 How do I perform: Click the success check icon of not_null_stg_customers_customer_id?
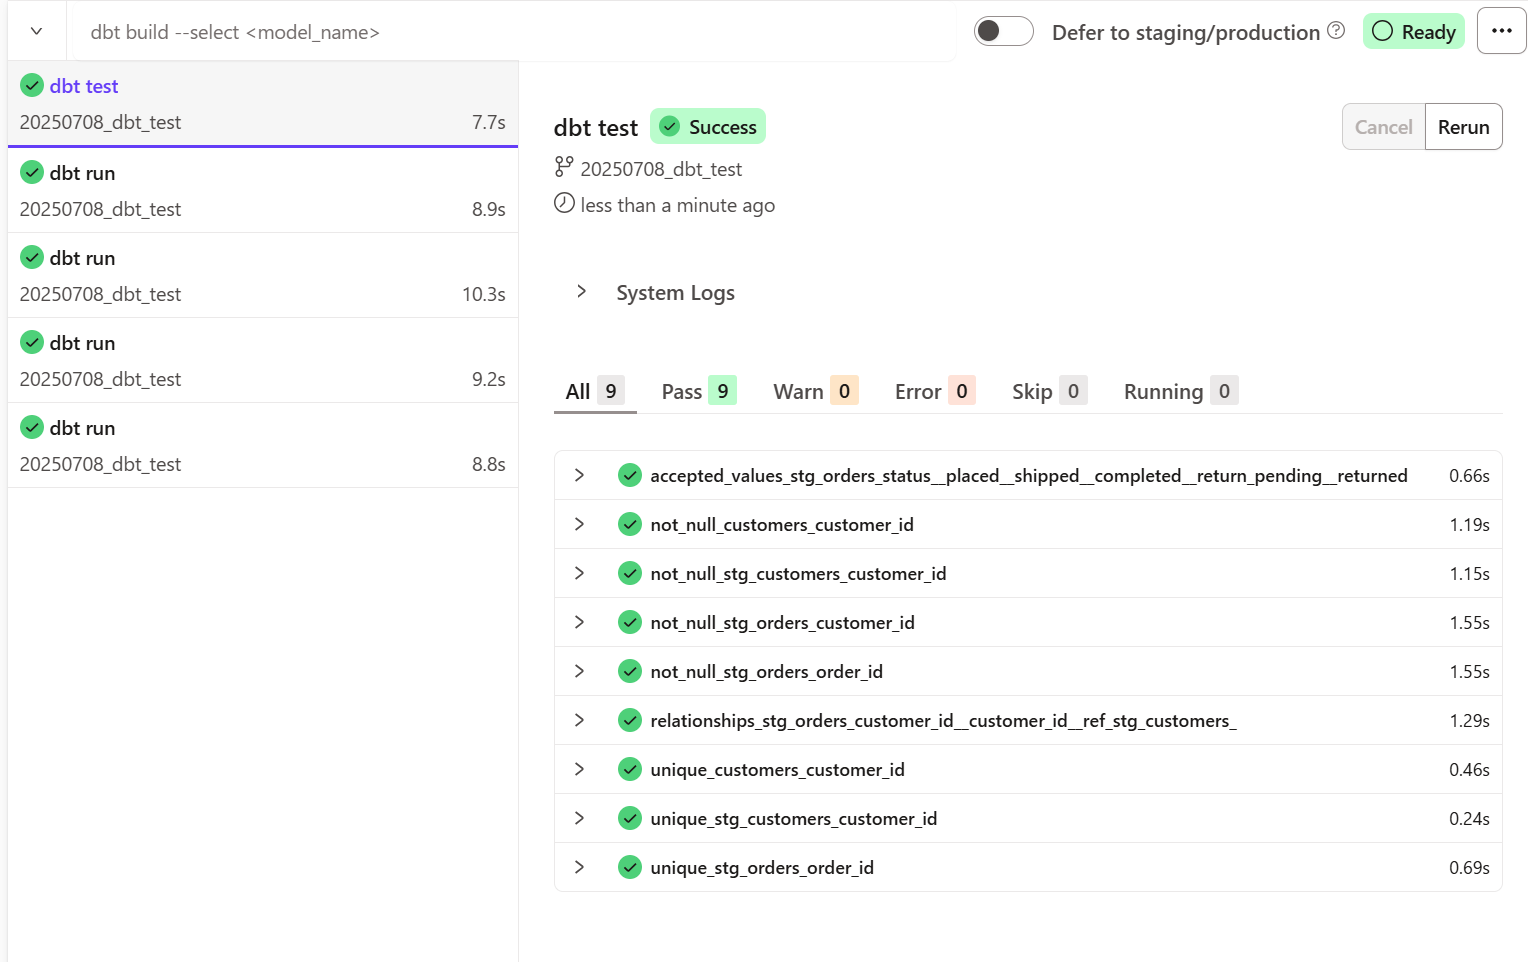630,573
